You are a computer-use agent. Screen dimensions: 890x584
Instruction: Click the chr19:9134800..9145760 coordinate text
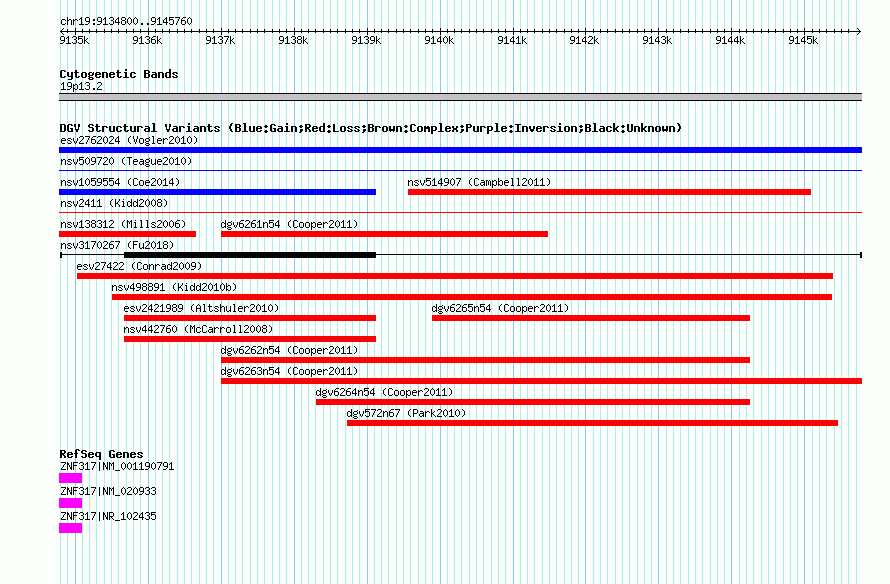(126, 22)
